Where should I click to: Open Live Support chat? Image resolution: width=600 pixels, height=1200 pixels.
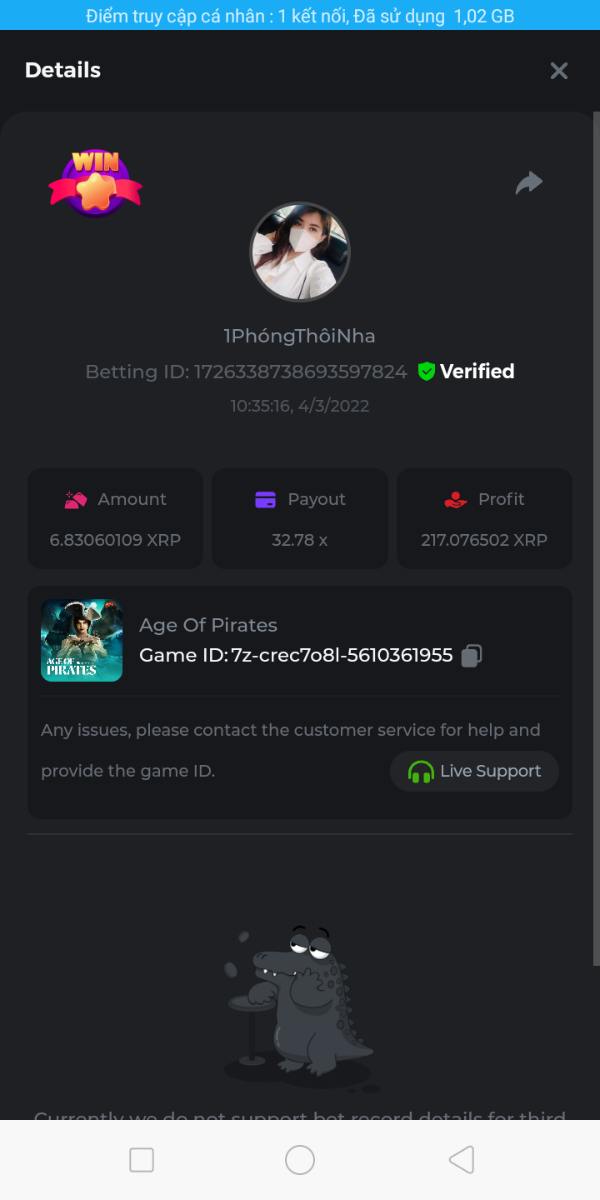[x=475, y=771]
